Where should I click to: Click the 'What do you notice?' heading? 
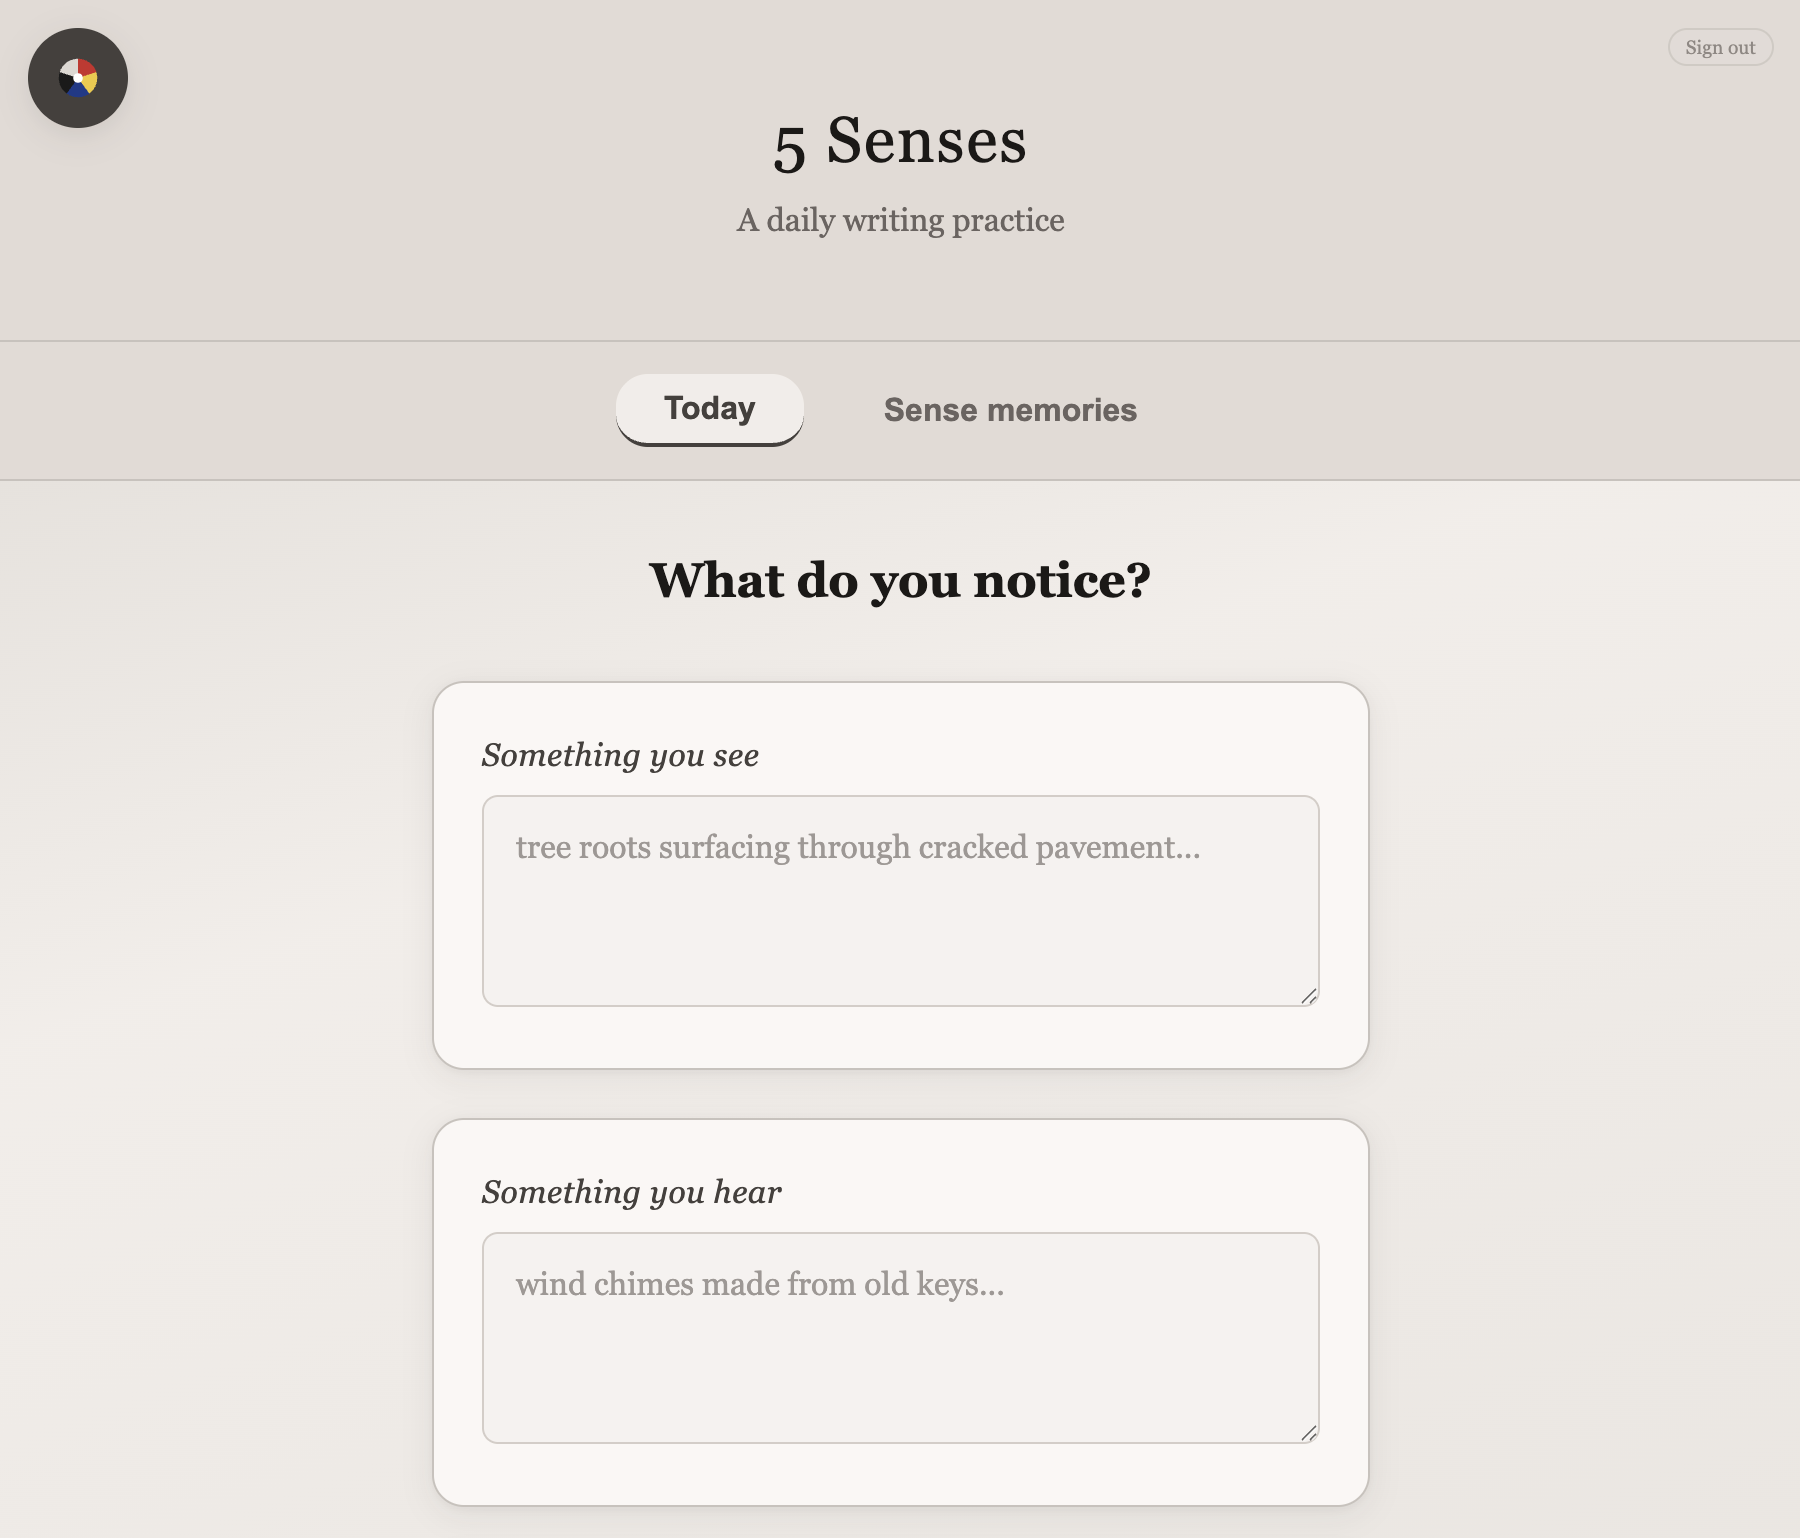900,580
